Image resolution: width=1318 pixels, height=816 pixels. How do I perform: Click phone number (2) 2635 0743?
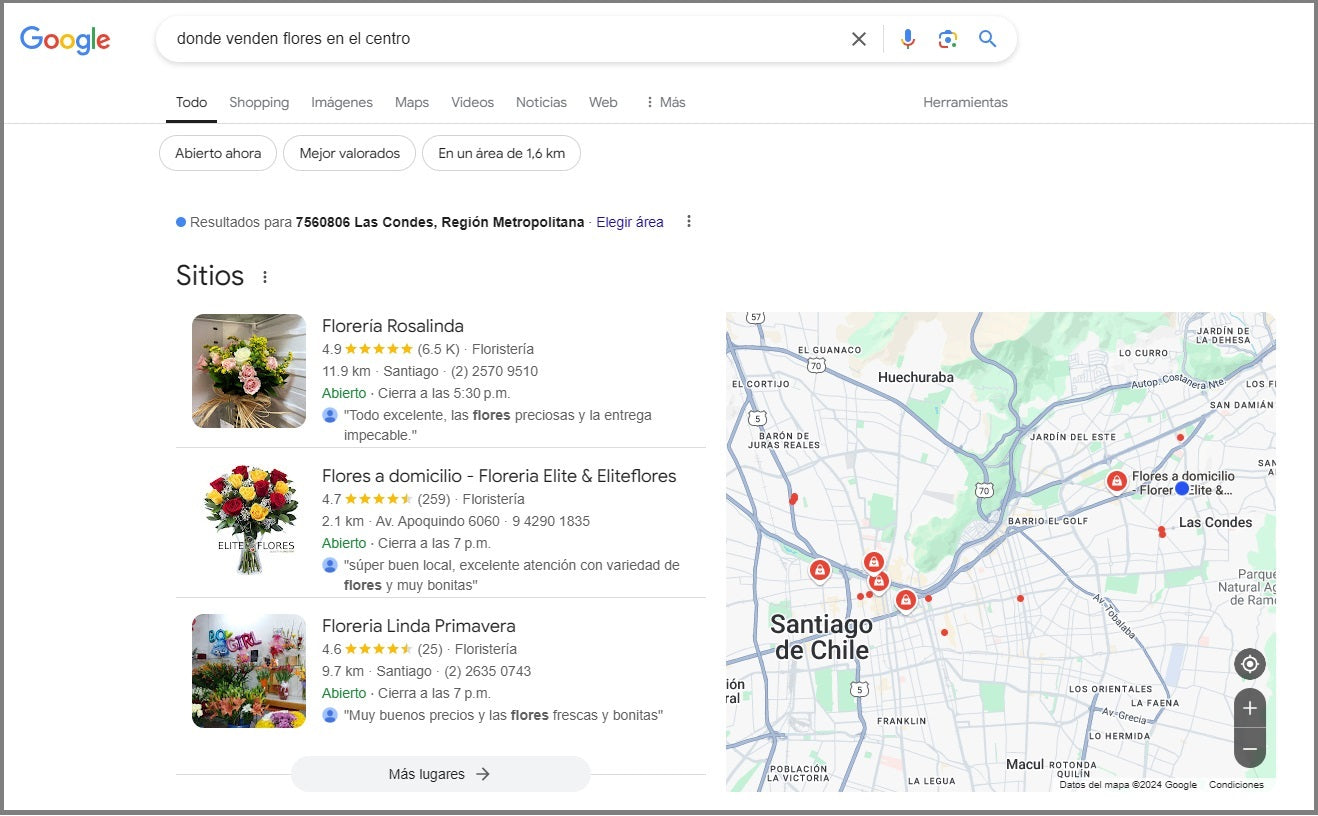pos(487,671)
